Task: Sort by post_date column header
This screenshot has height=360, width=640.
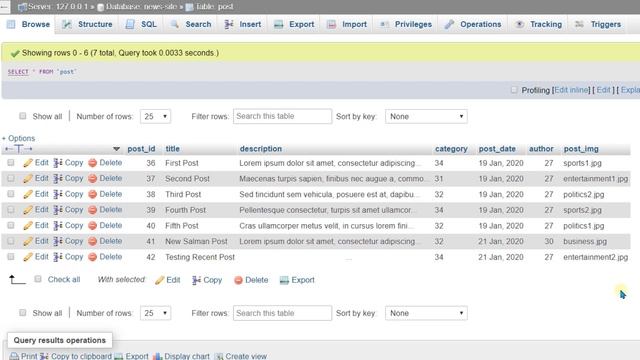Action: (497, 149)
